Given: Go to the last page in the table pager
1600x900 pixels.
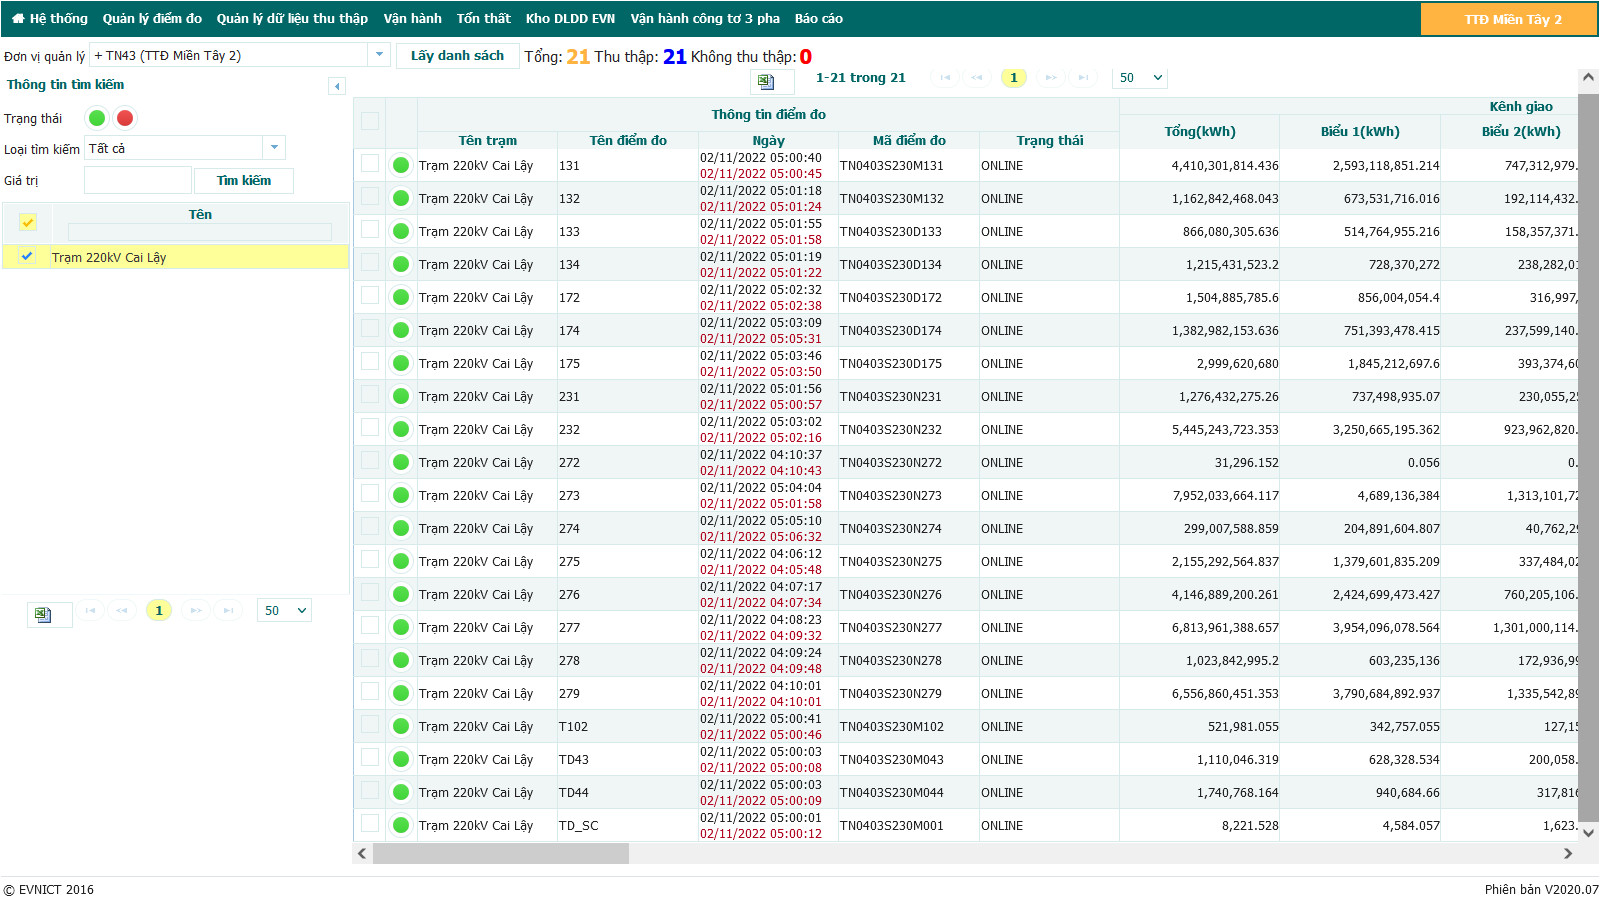Looking at the screenshot, I should [x=1083, y=77].
